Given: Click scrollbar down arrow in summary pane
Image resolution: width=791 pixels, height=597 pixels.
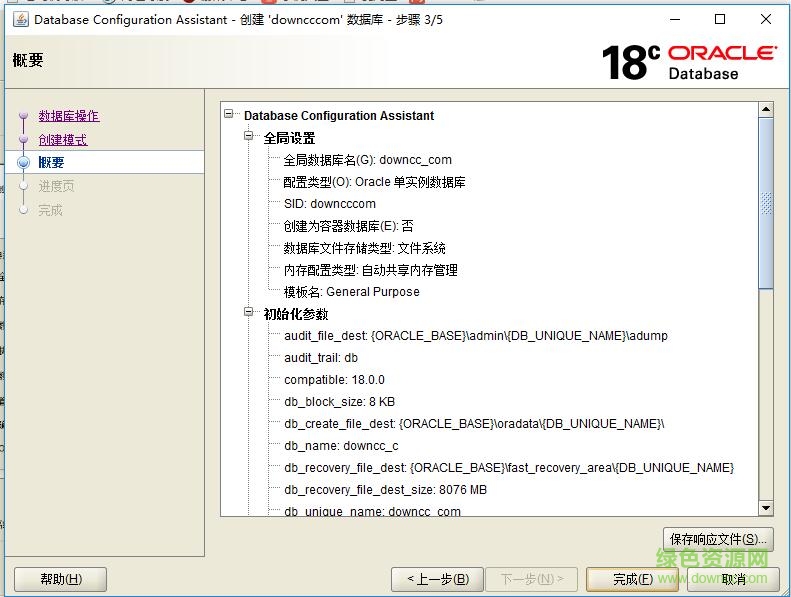Looking at the screenshot, I should [x=766, y=508].
